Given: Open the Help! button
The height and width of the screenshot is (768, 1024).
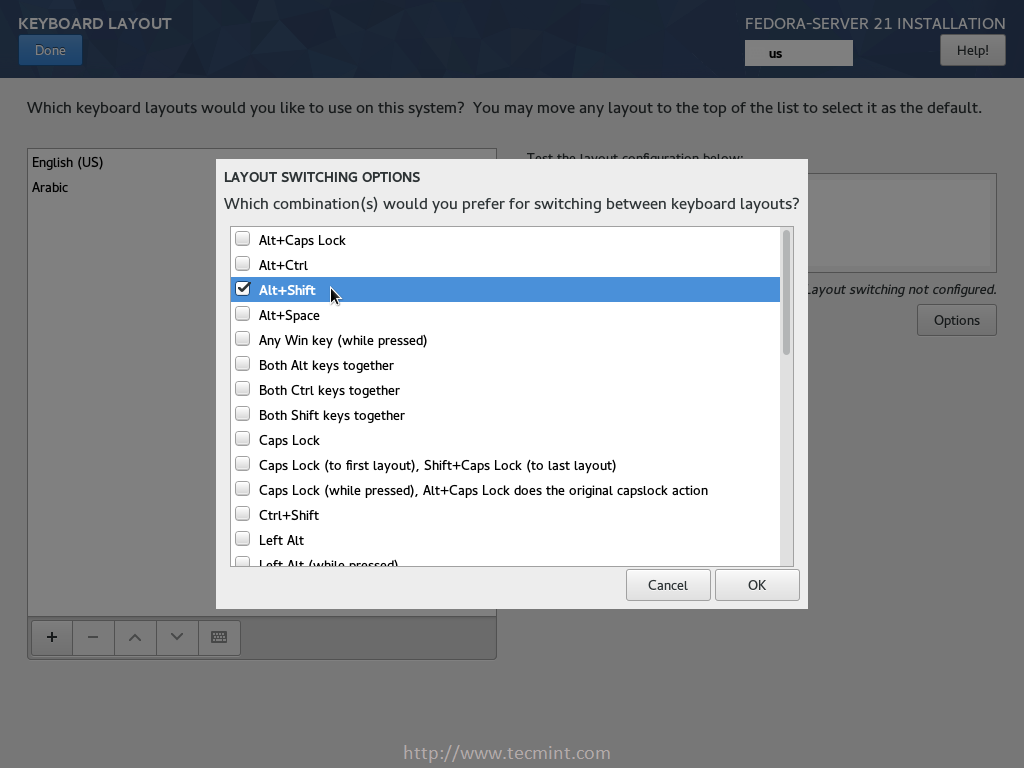Looking at the screenshot, I should click(972, 50).
